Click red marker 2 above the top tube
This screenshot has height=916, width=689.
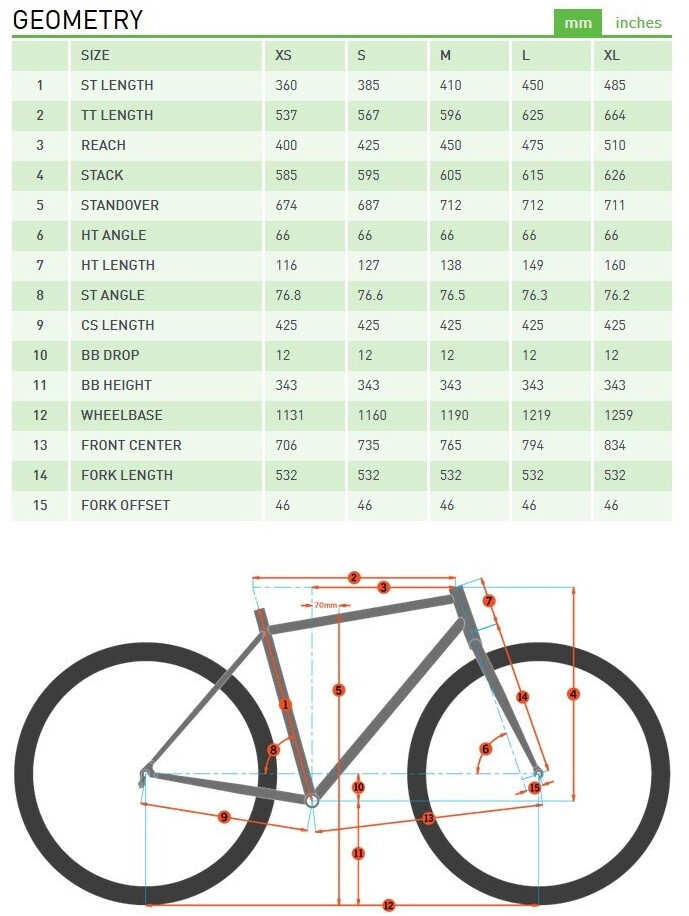pos(354,577)
